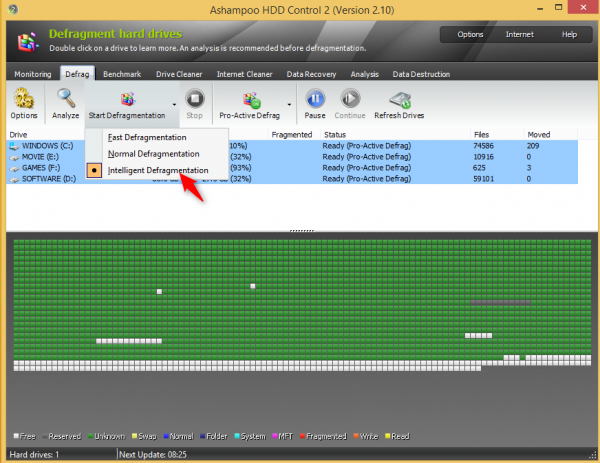This screenshot has height=463, width=600.
Task: Select the WINDOWS (C:) drive row
Action: [x=292, y=146]
